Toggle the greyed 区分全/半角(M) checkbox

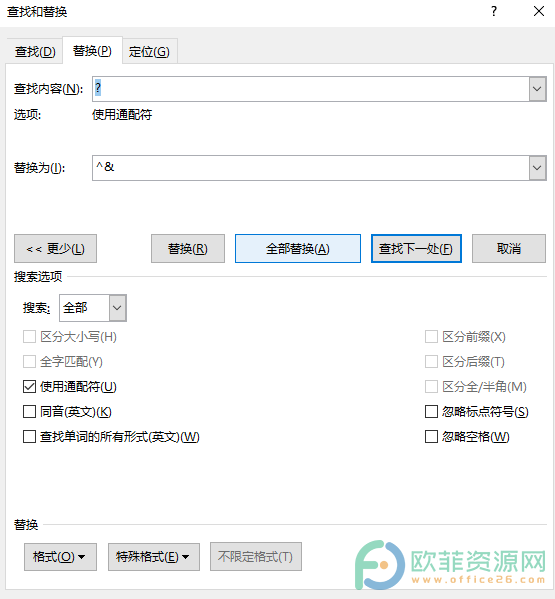[431, 387]
